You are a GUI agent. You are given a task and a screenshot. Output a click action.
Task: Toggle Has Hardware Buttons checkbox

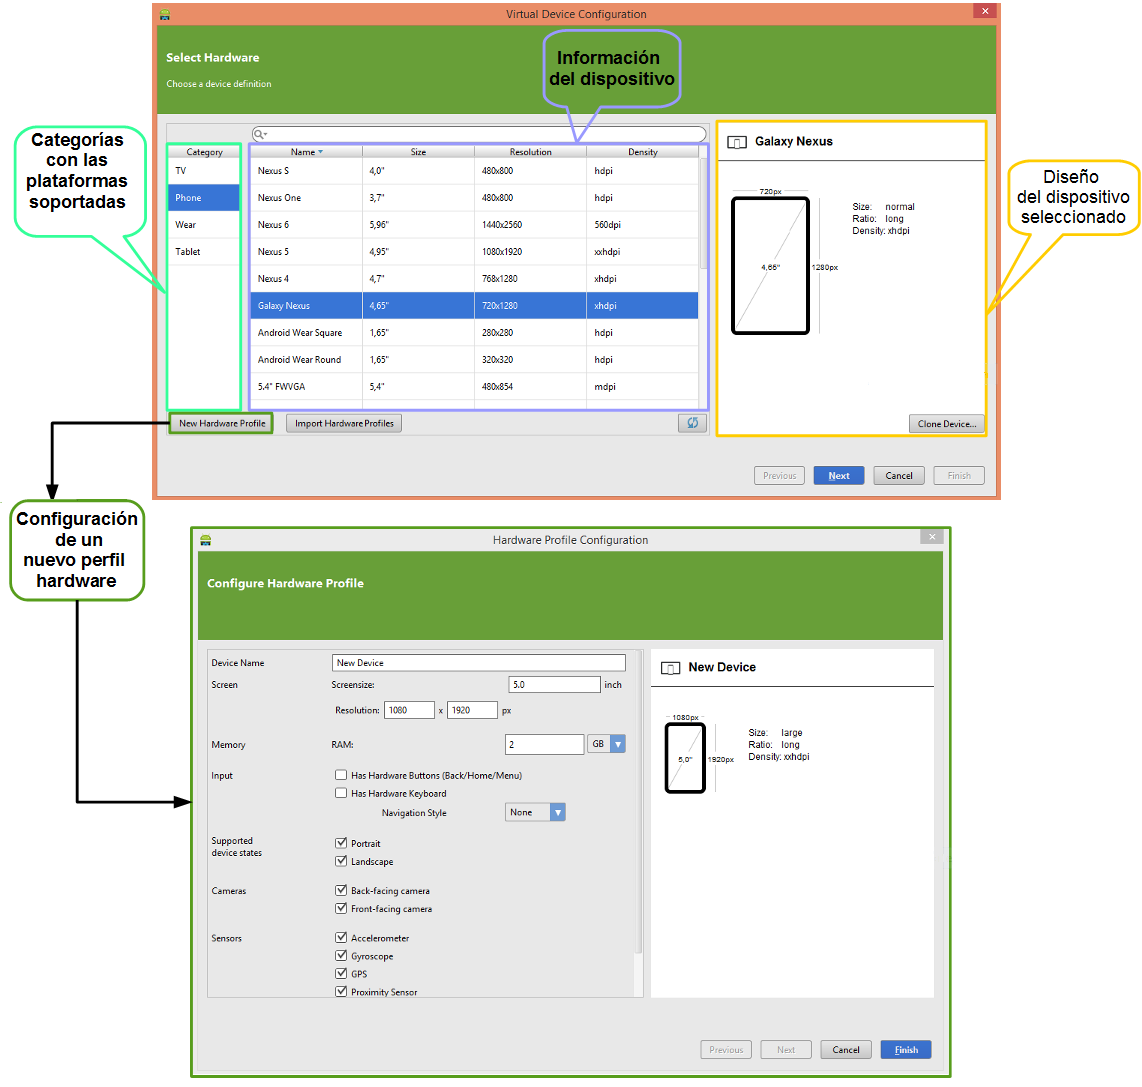341,774
